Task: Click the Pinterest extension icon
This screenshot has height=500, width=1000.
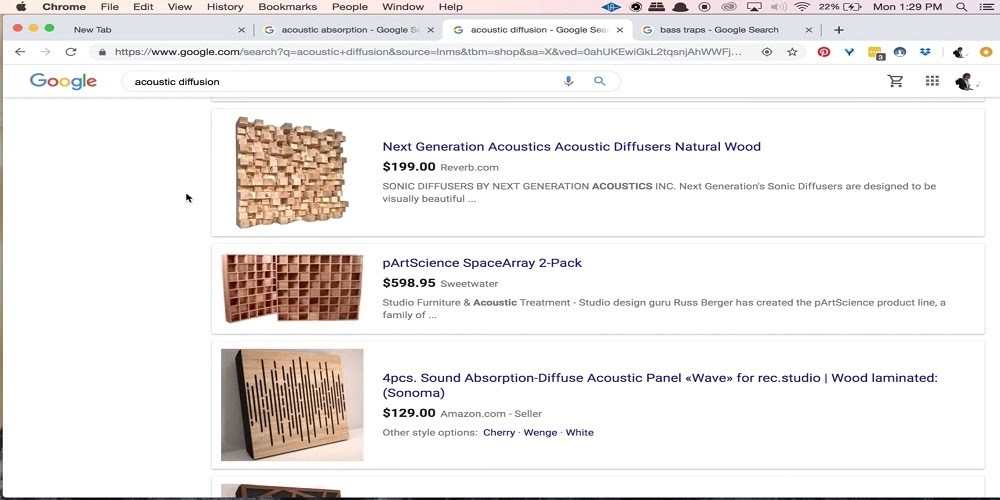Action: pos(824,52)
